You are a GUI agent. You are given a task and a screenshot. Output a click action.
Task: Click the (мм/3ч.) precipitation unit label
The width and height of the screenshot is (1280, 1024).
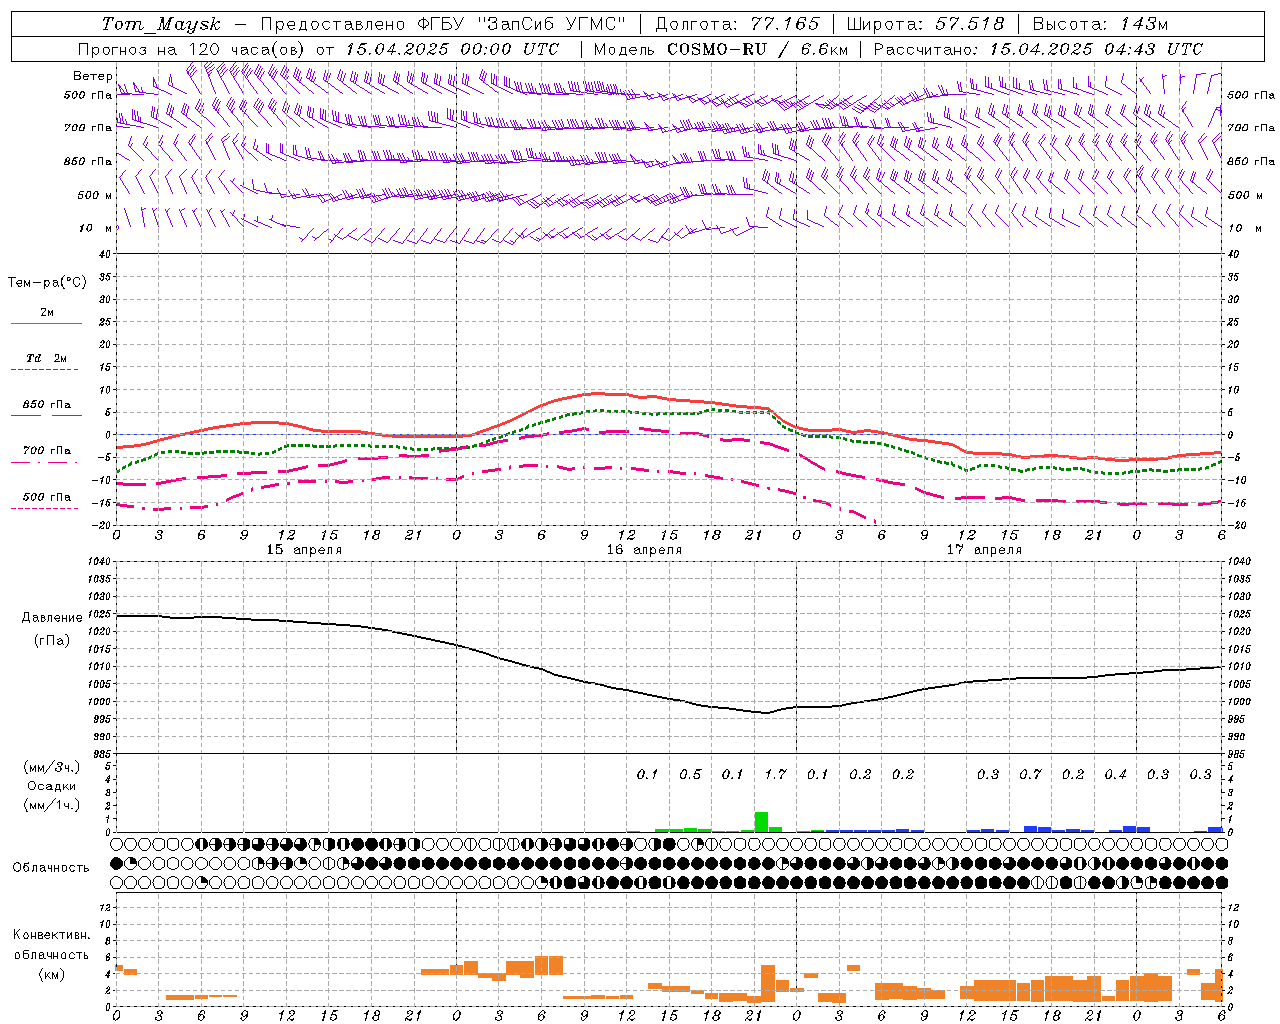point(52,767)
